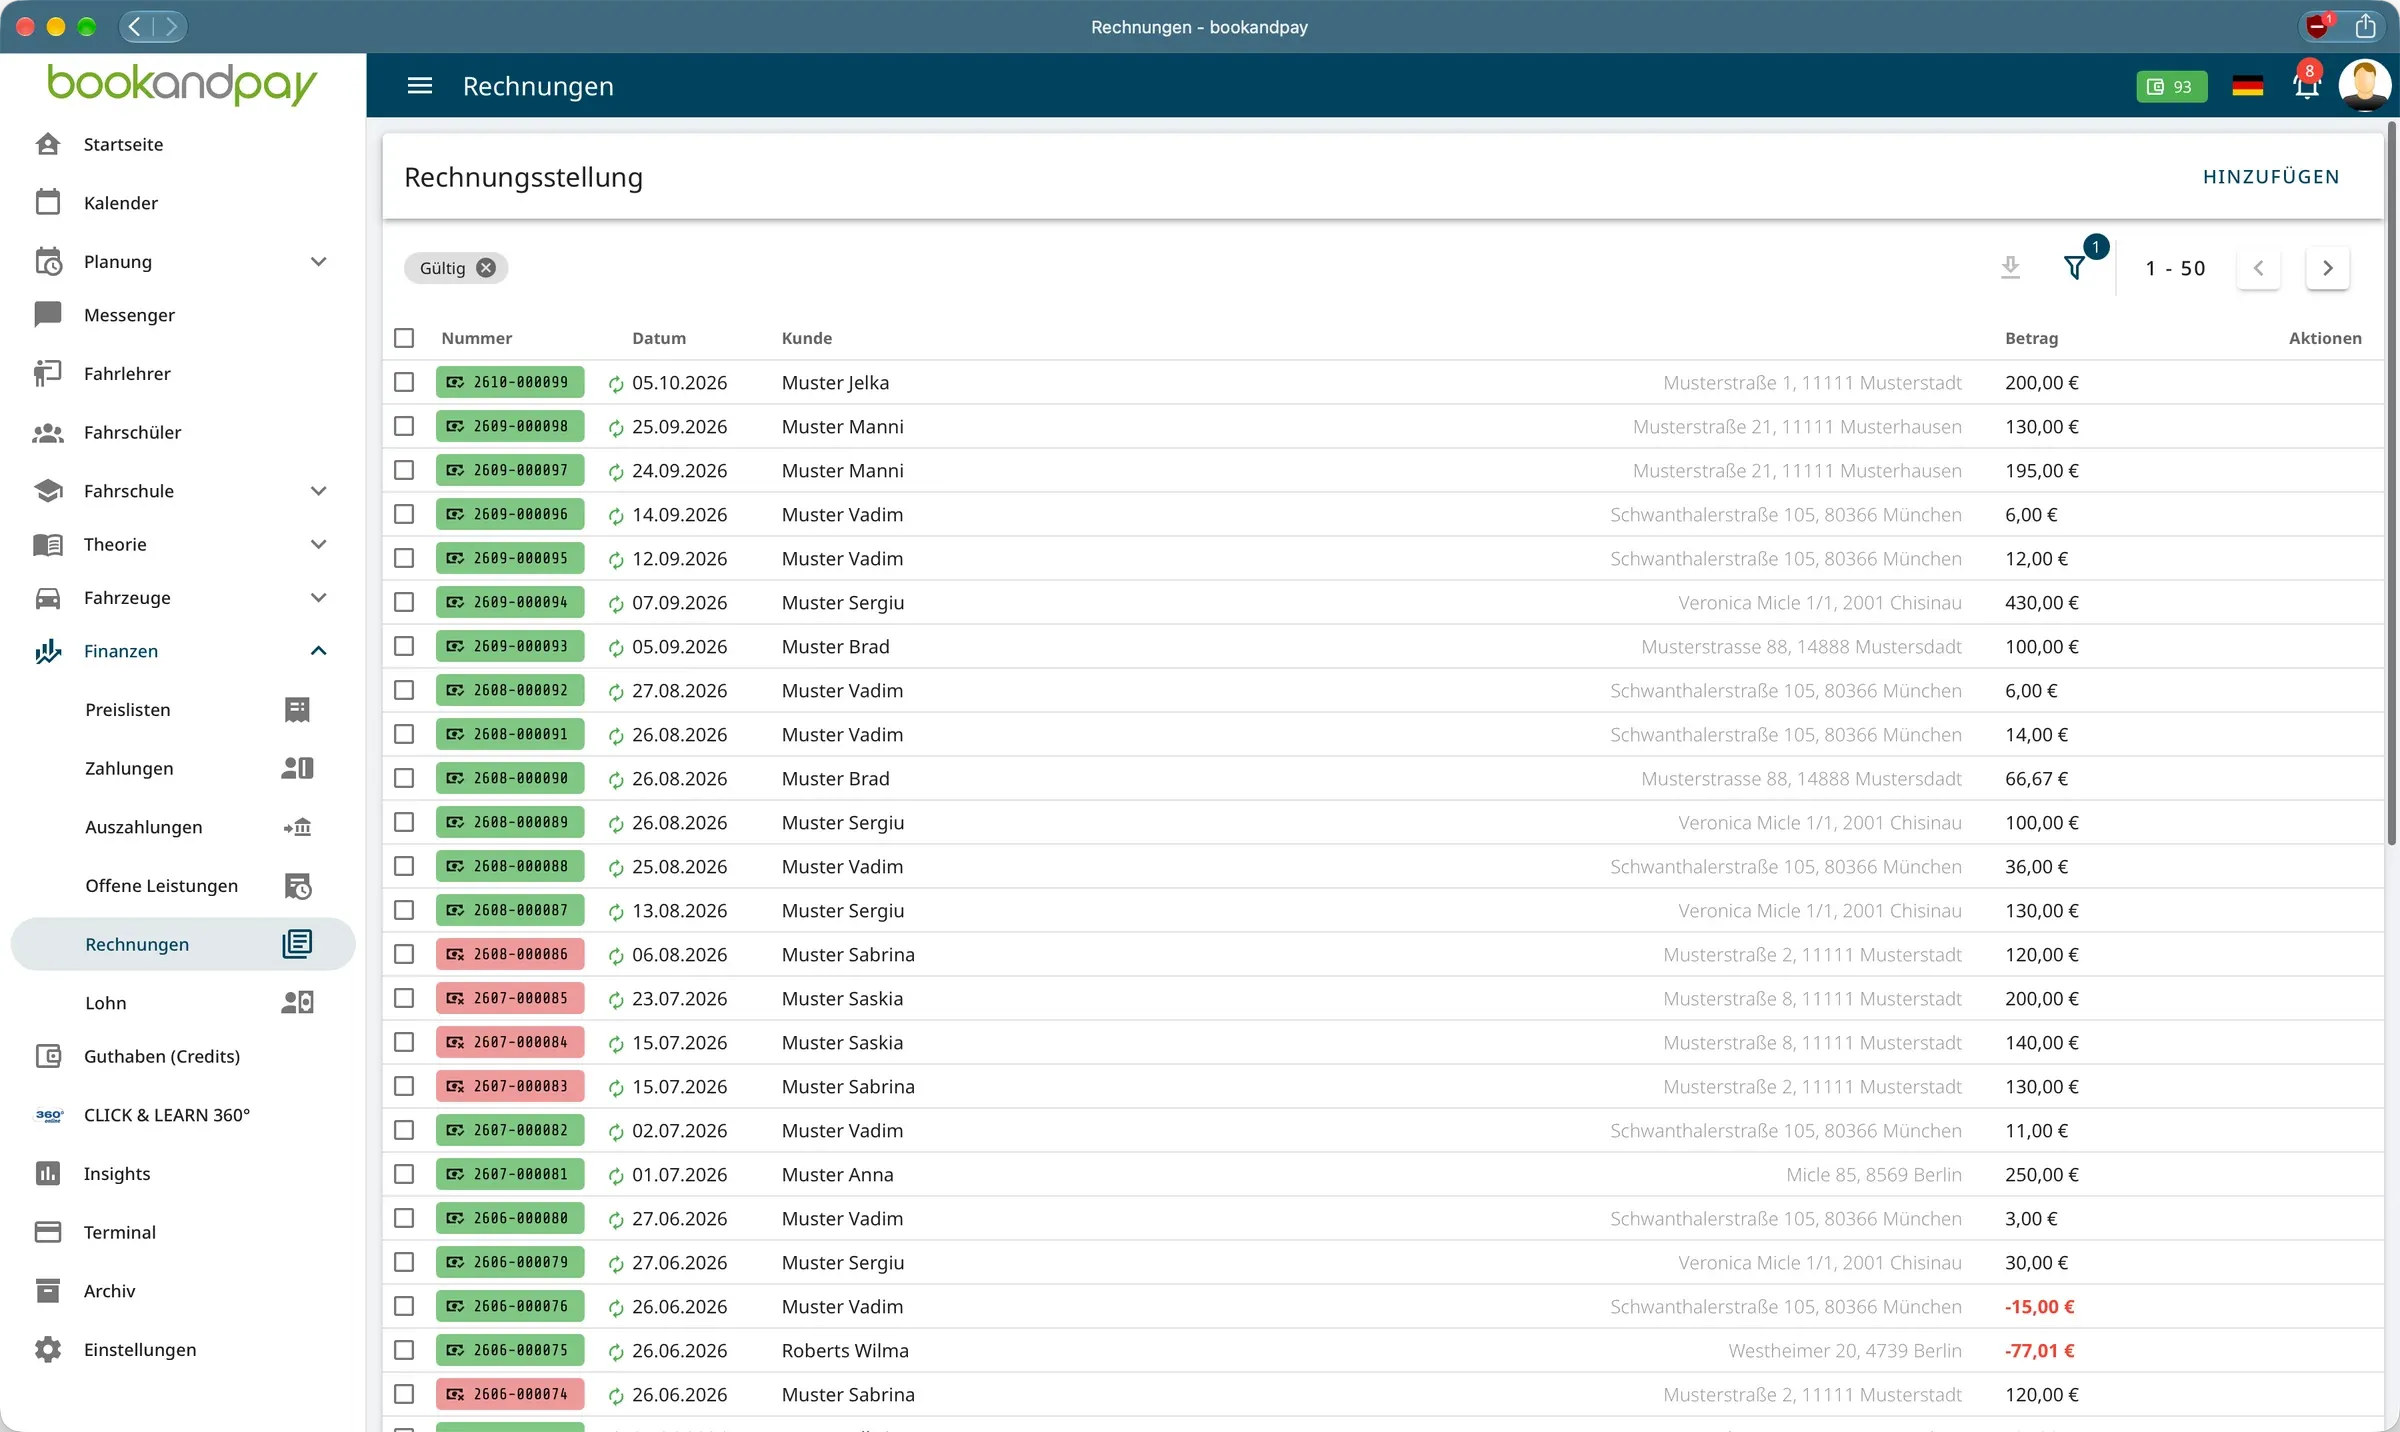Open Guthaben (Credits) in sidebar
The image size is (2400, 1432).
(183, 1056)
